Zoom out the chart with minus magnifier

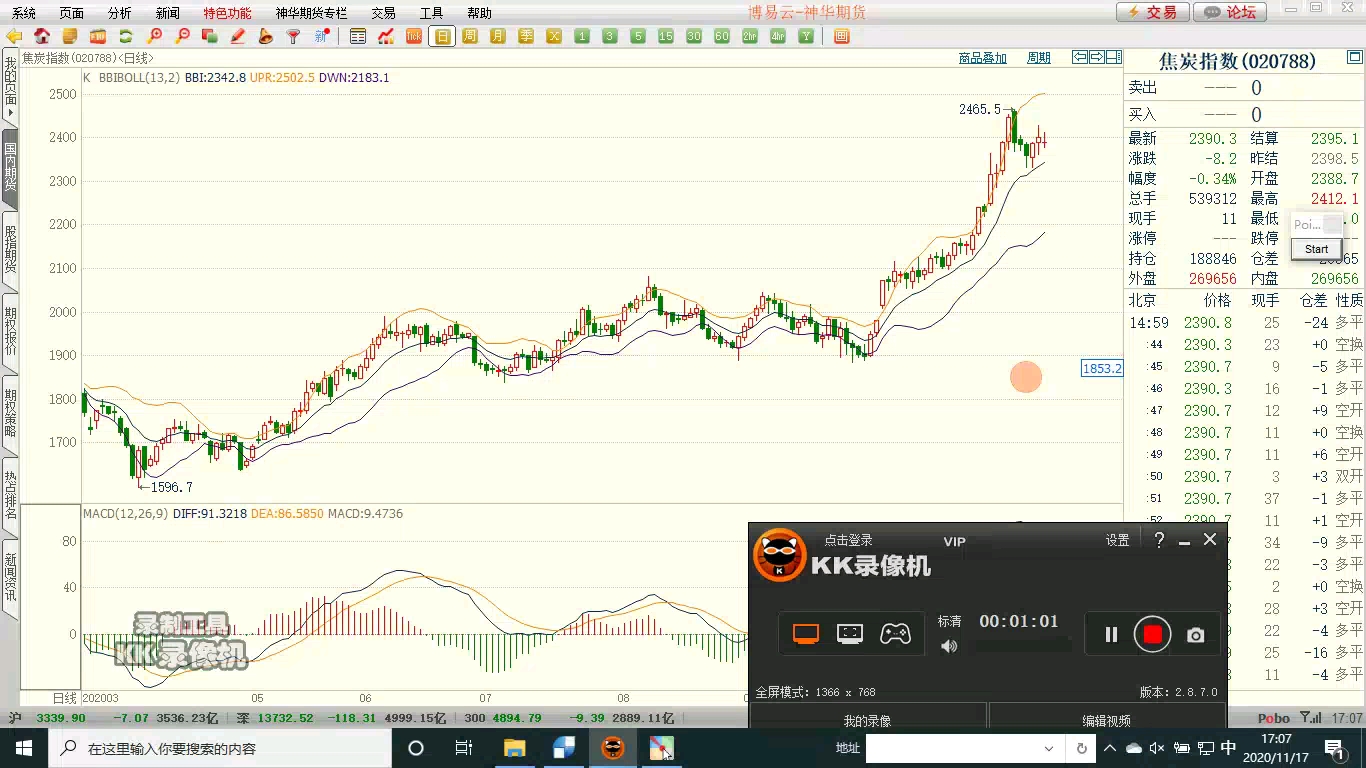[x=182, y=36]
